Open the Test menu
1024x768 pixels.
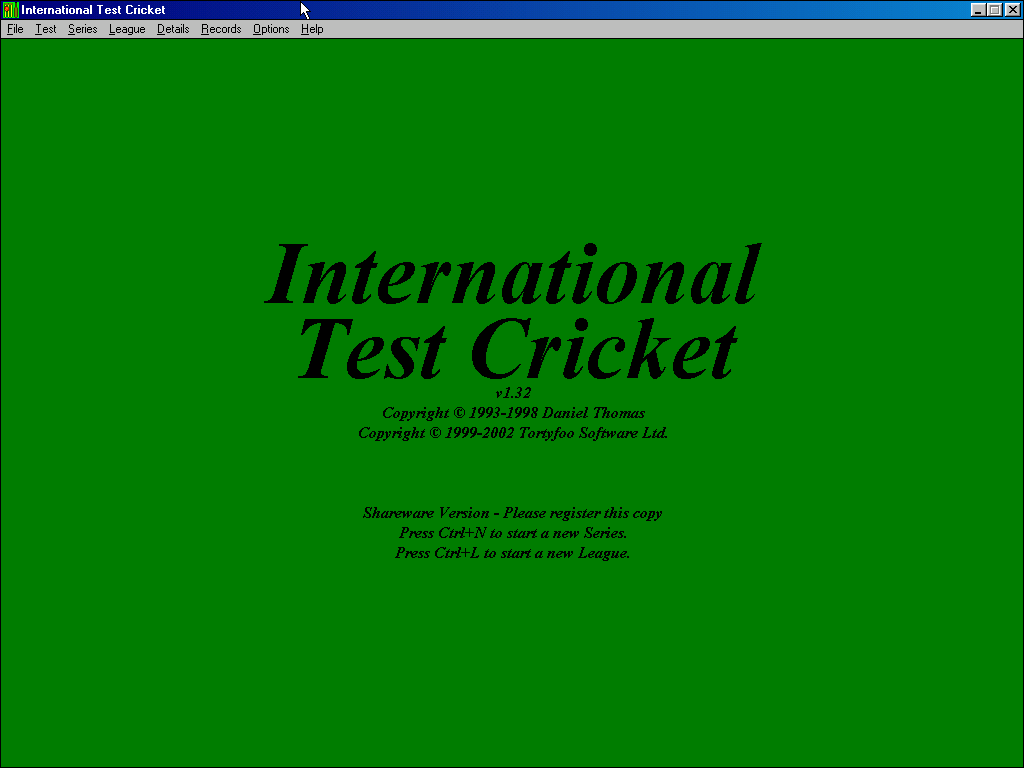(46, 29)
